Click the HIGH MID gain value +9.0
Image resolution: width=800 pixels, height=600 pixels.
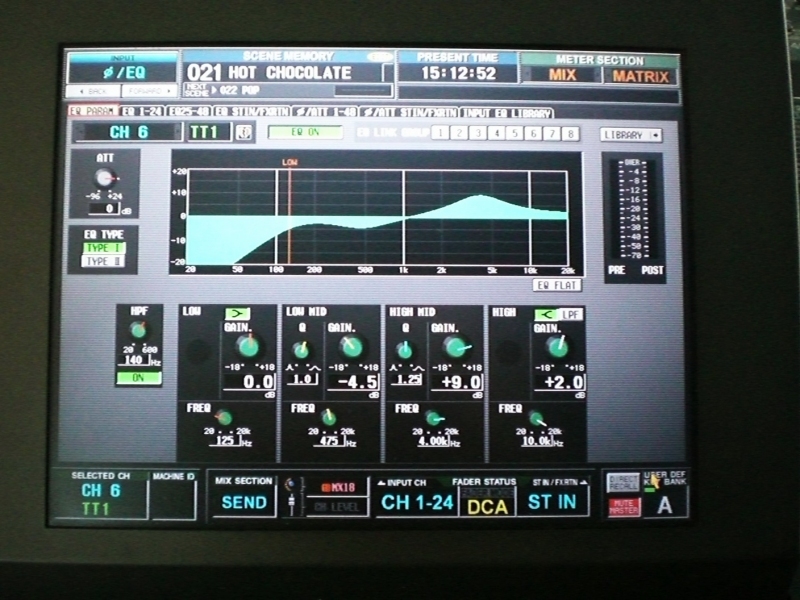pyautogui.click(x=457, y=382)
